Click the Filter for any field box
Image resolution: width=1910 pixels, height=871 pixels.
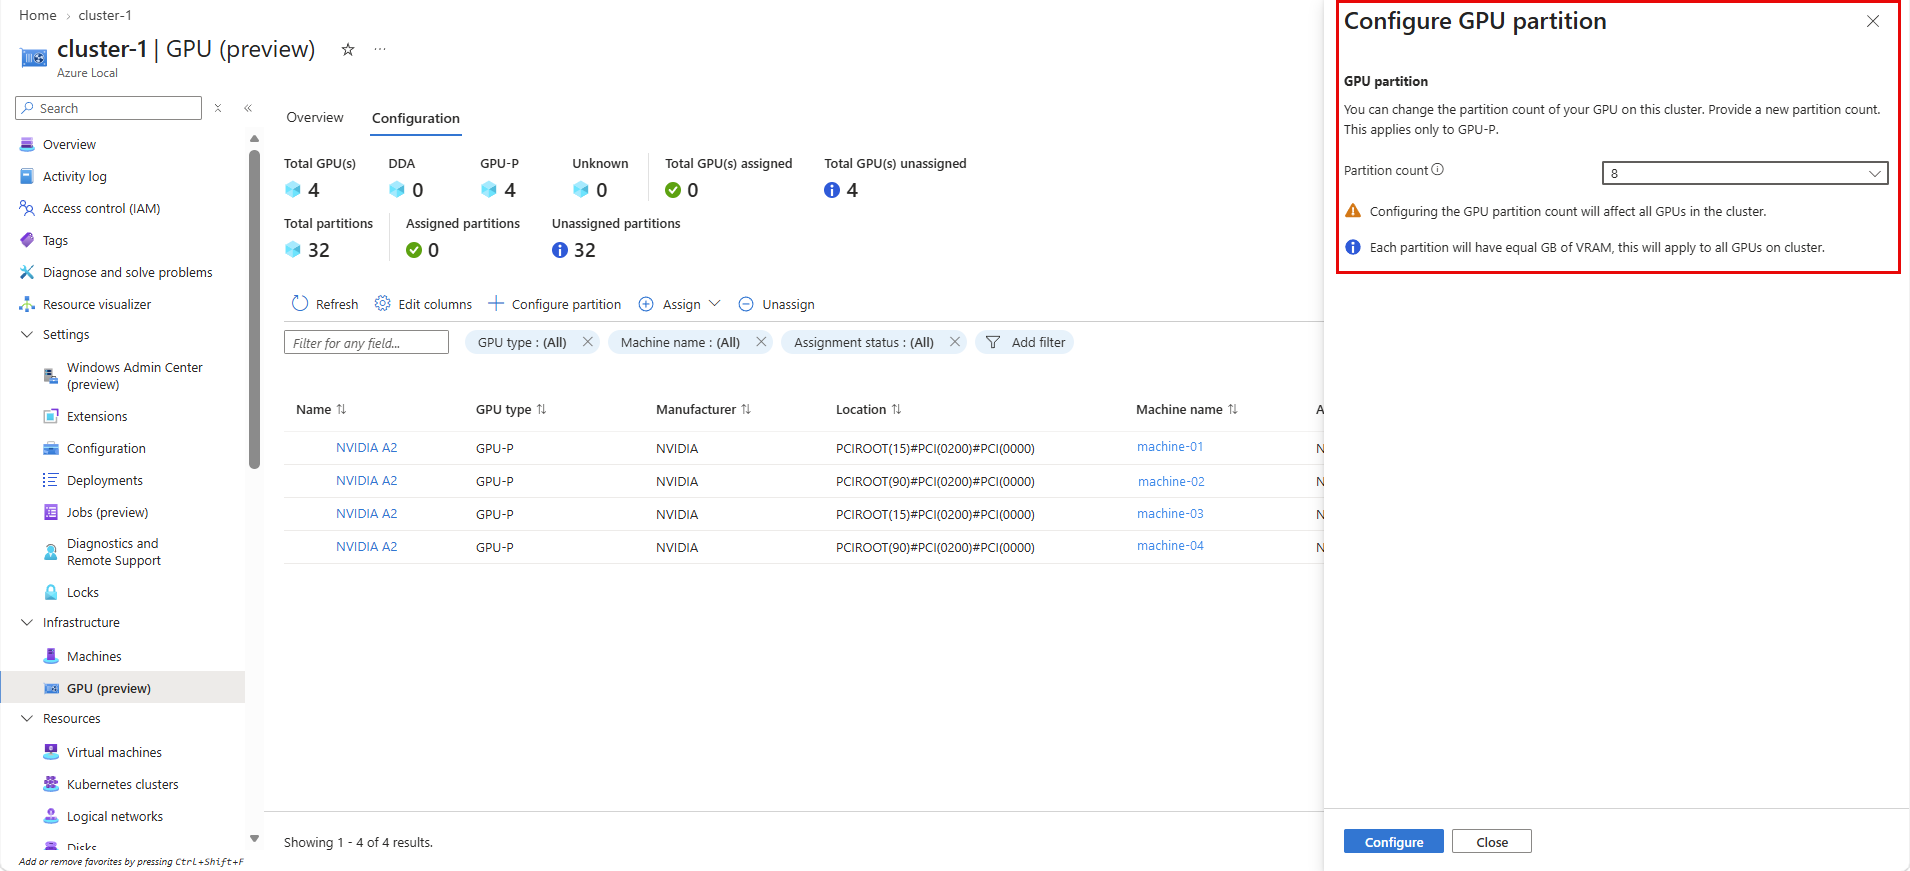click(x=366, y=343)
